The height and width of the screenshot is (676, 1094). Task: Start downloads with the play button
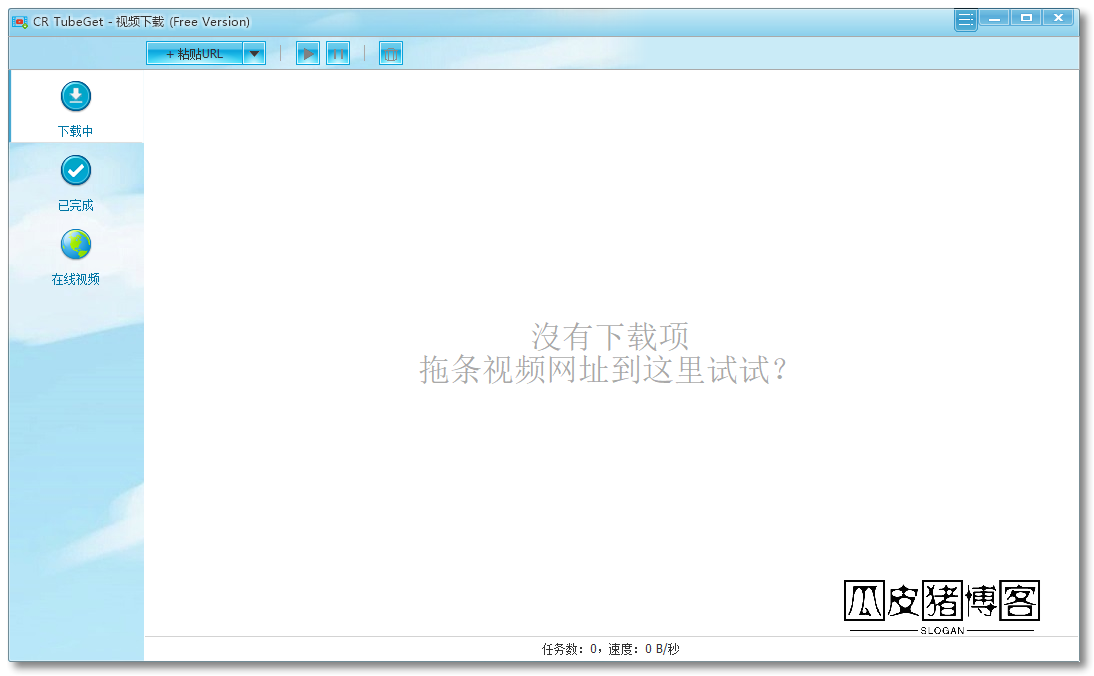pos(308,54)
